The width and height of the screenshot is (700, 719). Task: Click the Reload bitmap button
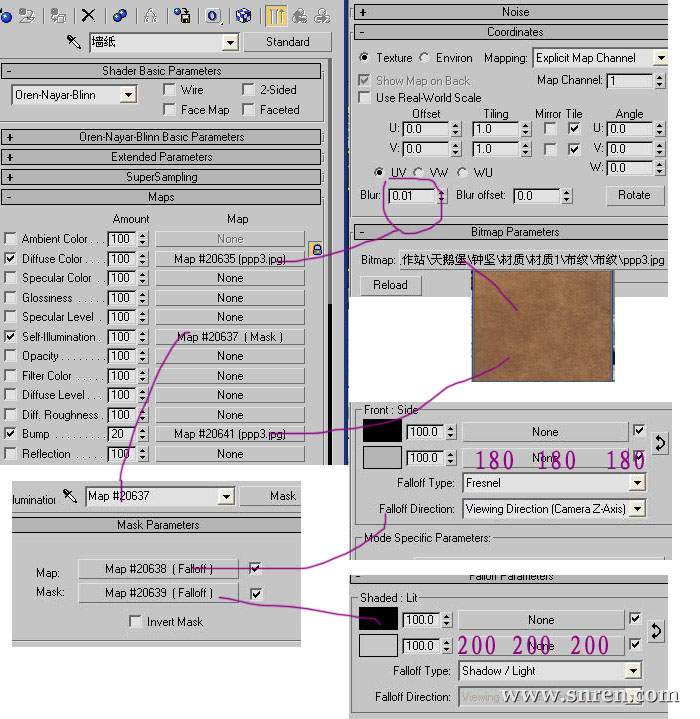click(390, 285)
